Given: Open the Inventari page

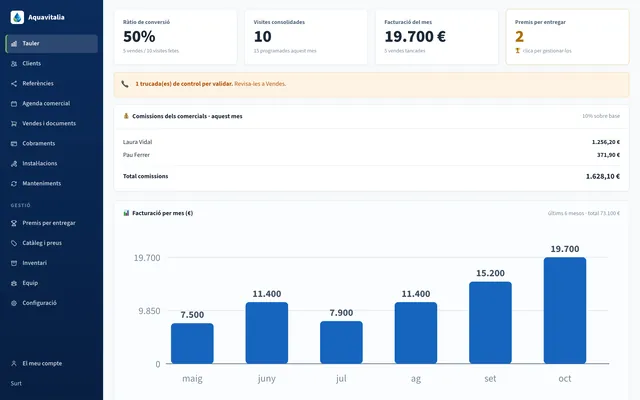Looking at the screenshot, I should (x=52, y=263).
